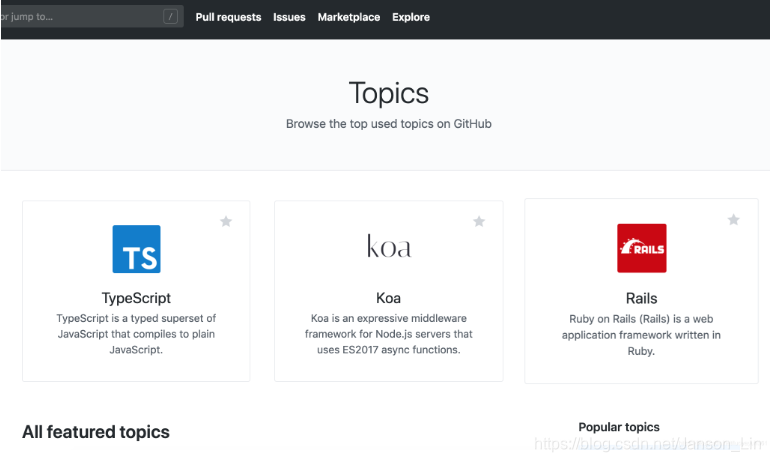770x462 pixels.
Task: Open the Rails topic title link
Action: (641, 299)
